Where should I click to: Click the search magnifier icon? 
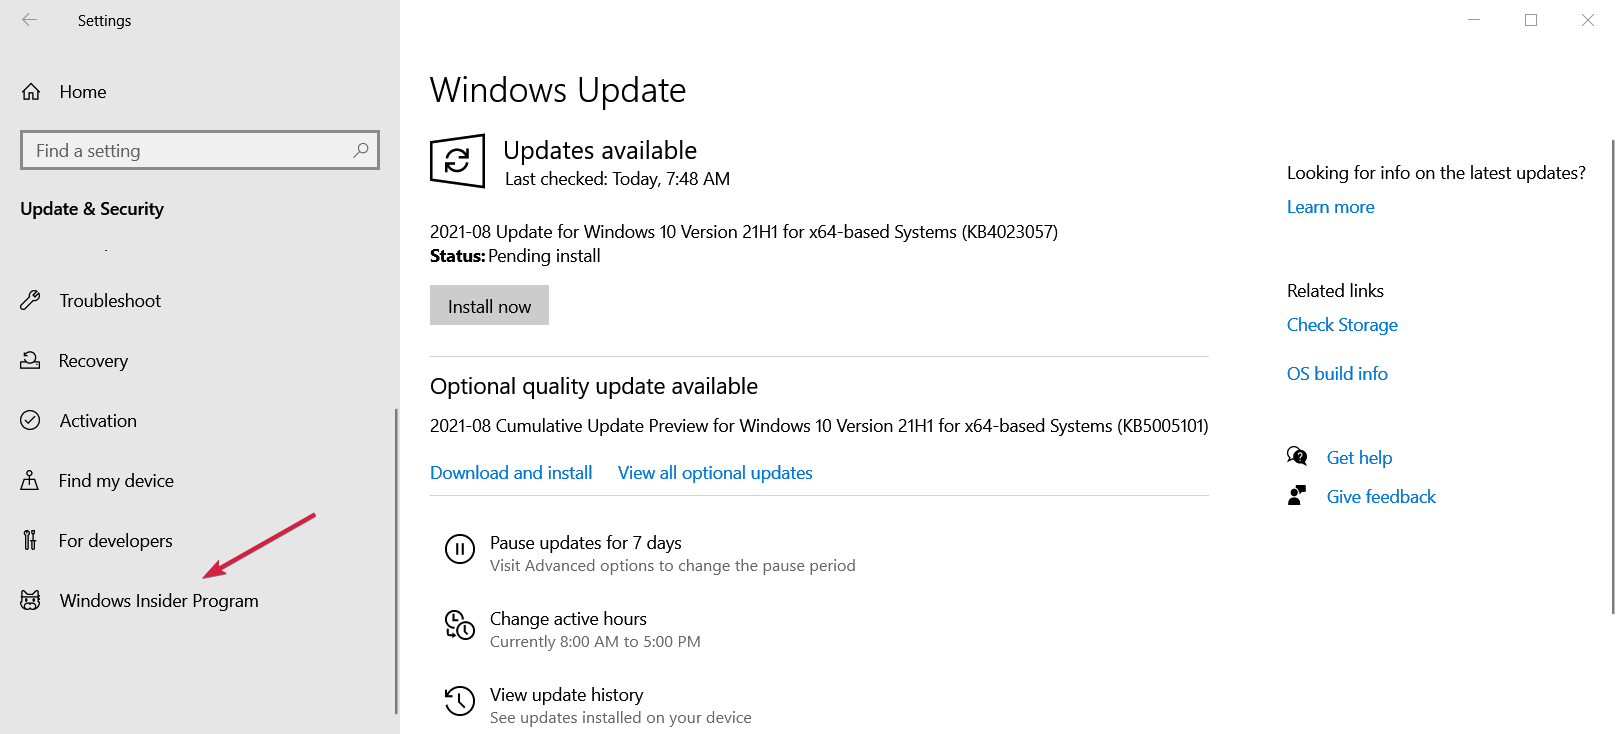pyautogui.click(x=361, y=150)
